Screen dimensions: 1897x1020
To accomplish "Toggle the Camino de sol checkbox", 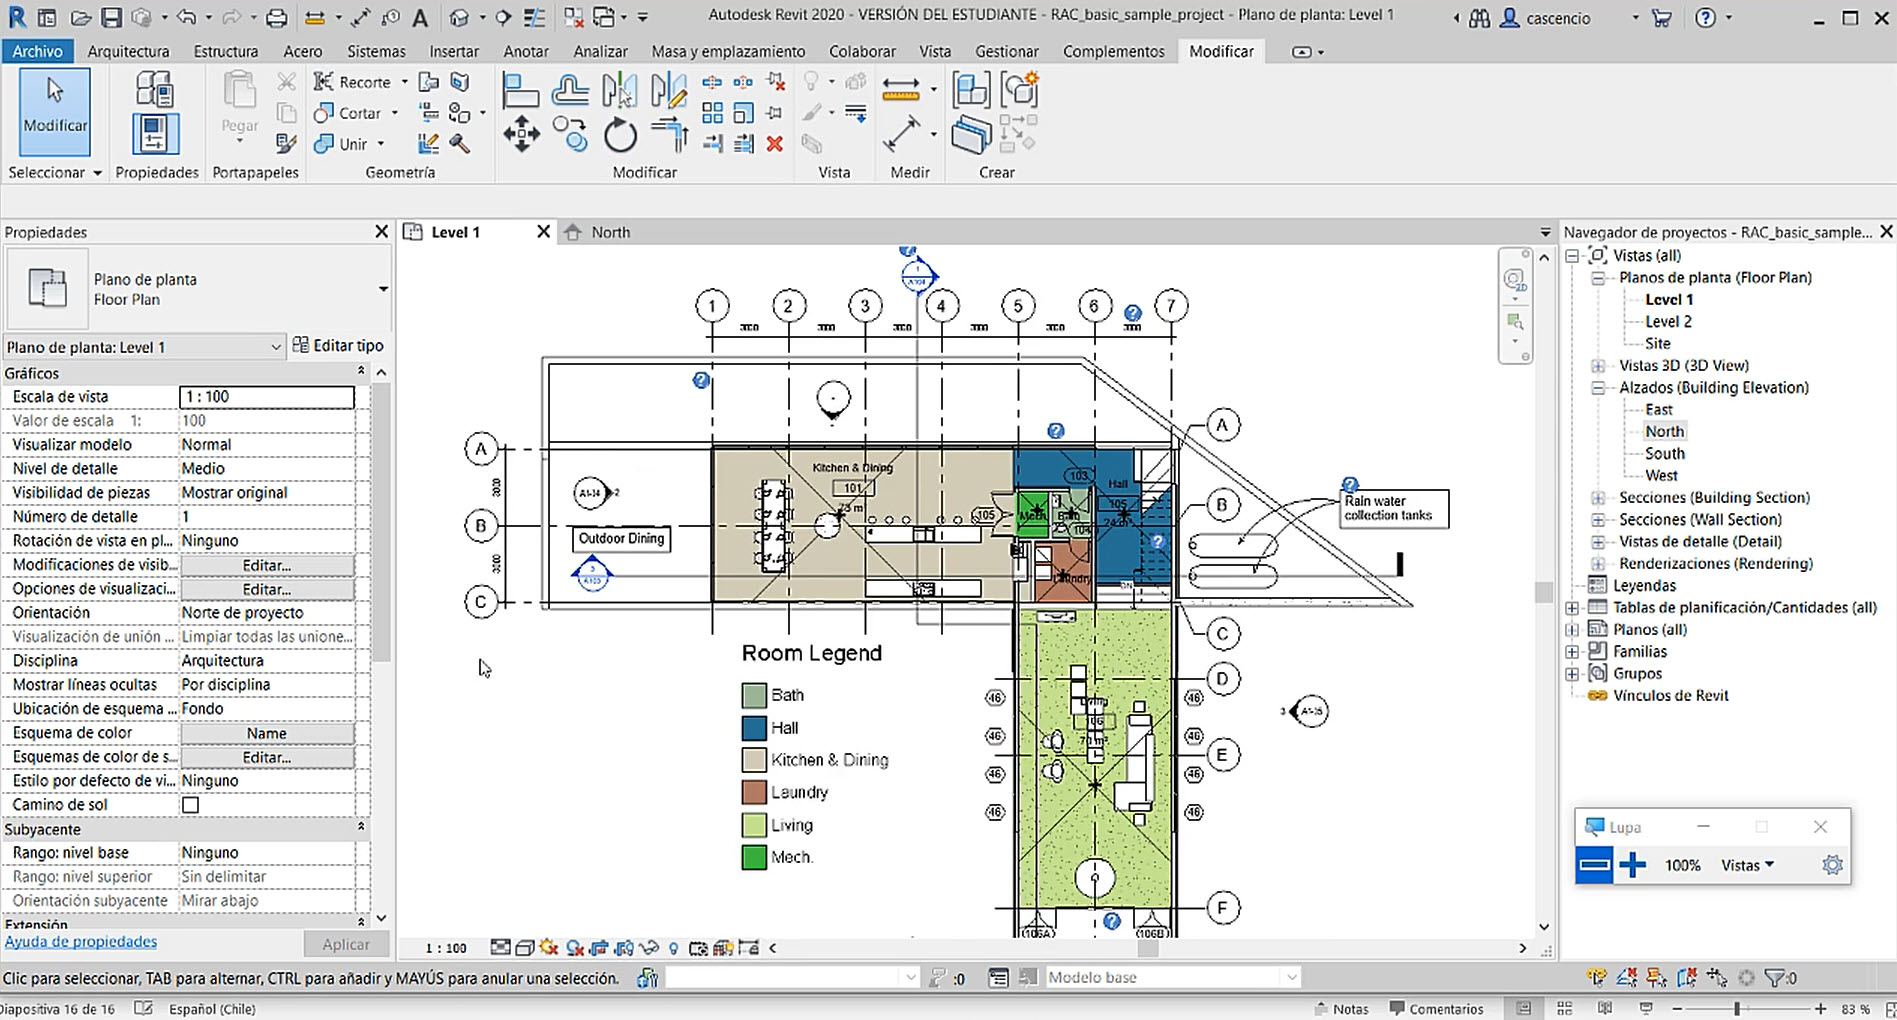I will click(x=190, y=804).
